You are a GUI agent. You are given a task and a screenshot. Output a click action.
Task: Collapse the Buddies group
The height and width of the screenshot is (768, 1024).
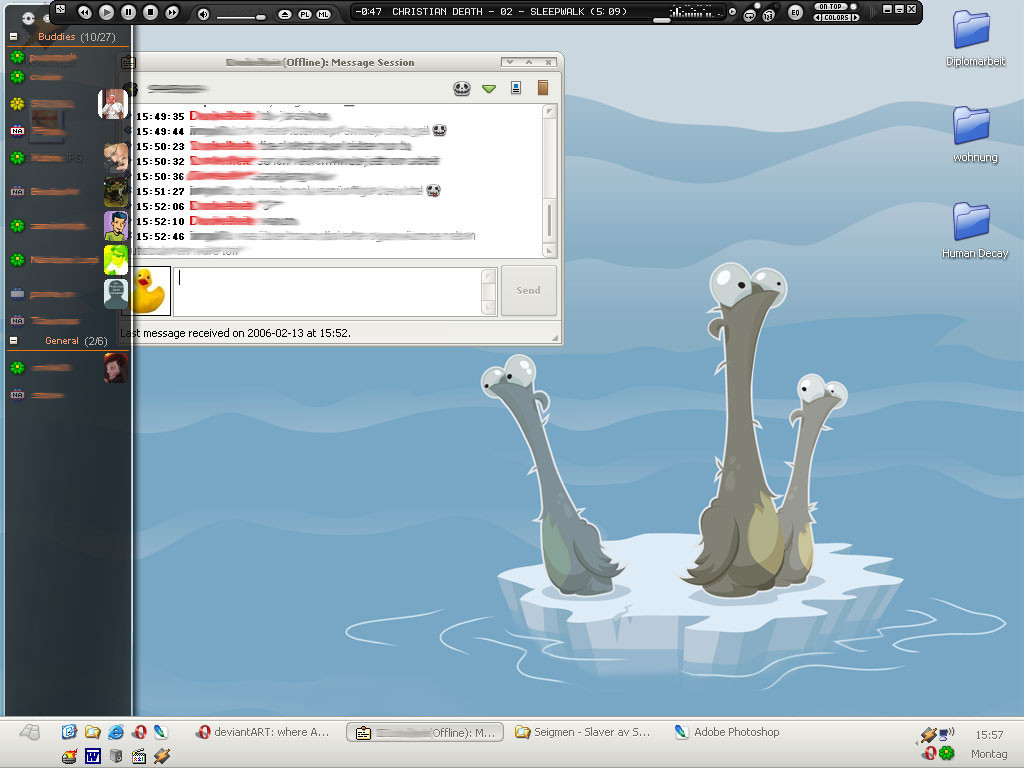point(14,37)
